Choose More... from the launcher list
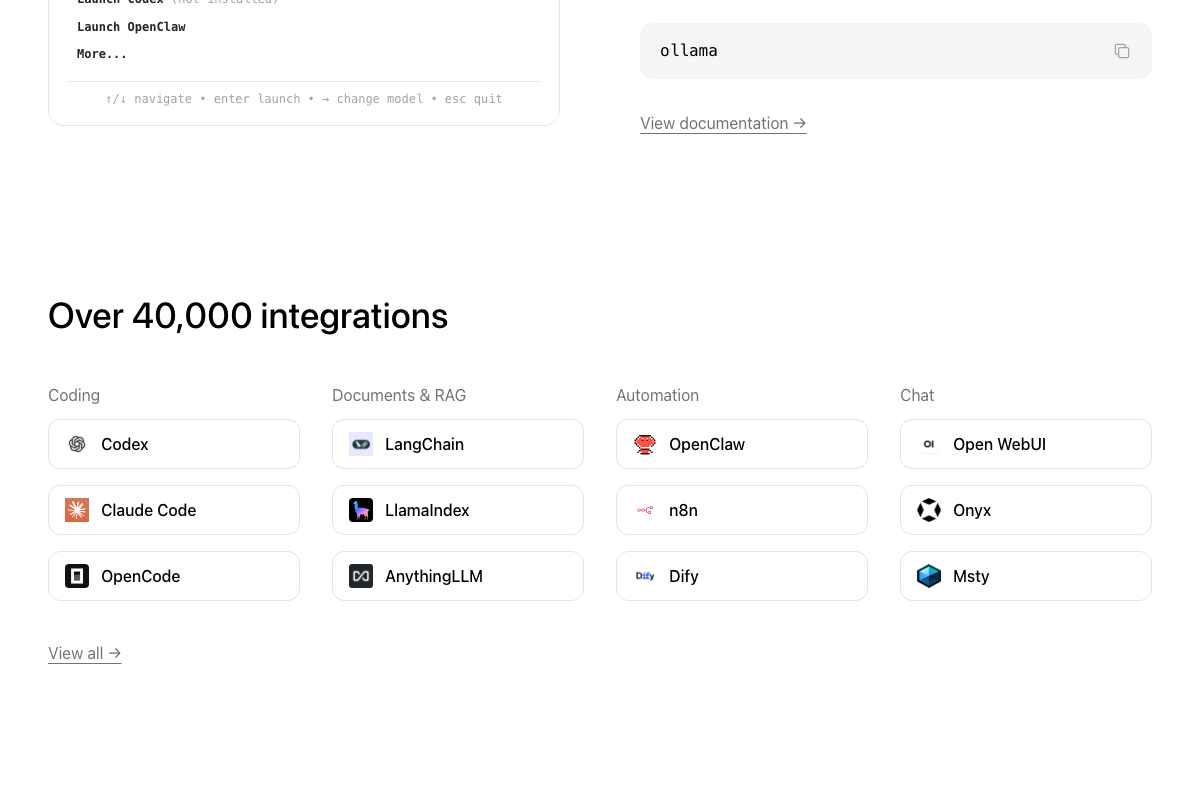1200x800 pixels. coord(102,53)
